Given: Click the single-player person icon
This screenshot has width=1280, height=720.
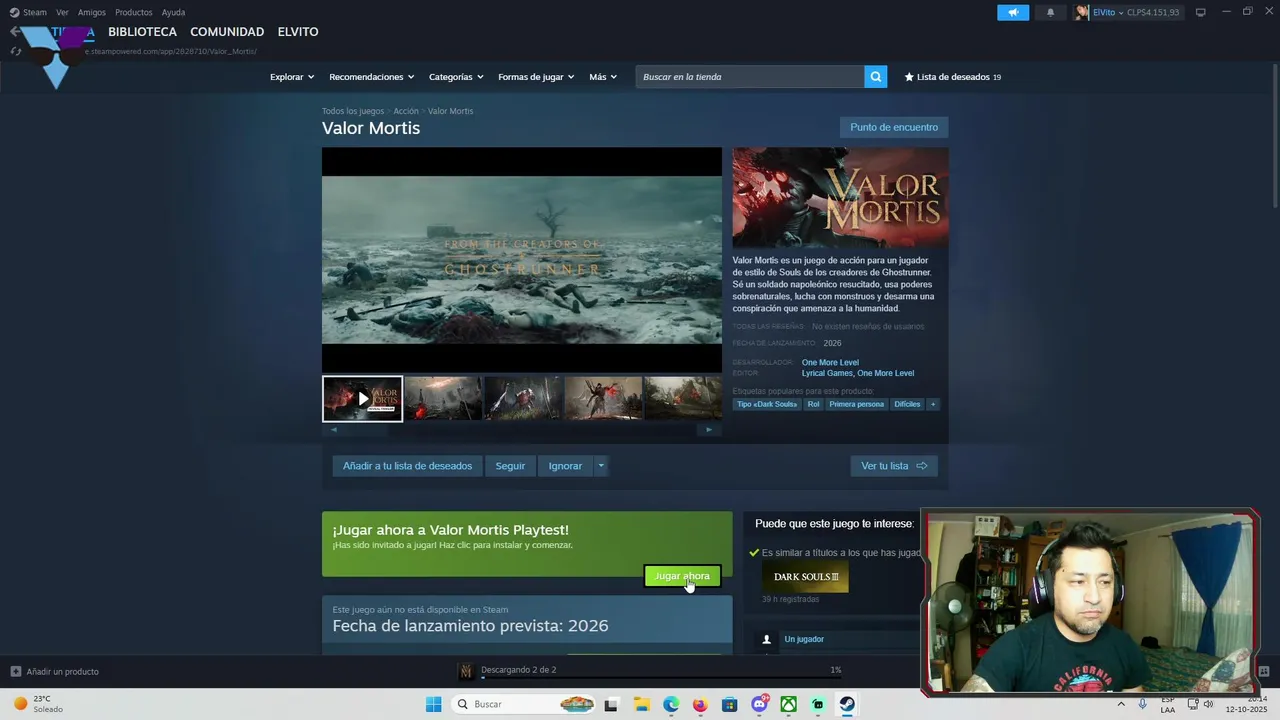Looking at the screenshot, I should (x=766, y=639).
